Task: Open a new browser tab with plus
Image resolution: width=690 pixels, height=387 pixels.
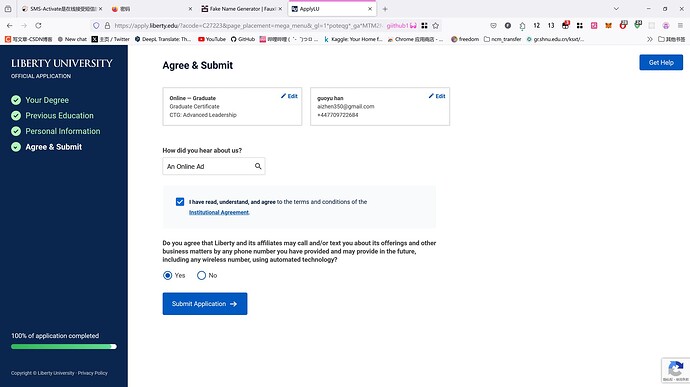Action: tap(385, 9)
